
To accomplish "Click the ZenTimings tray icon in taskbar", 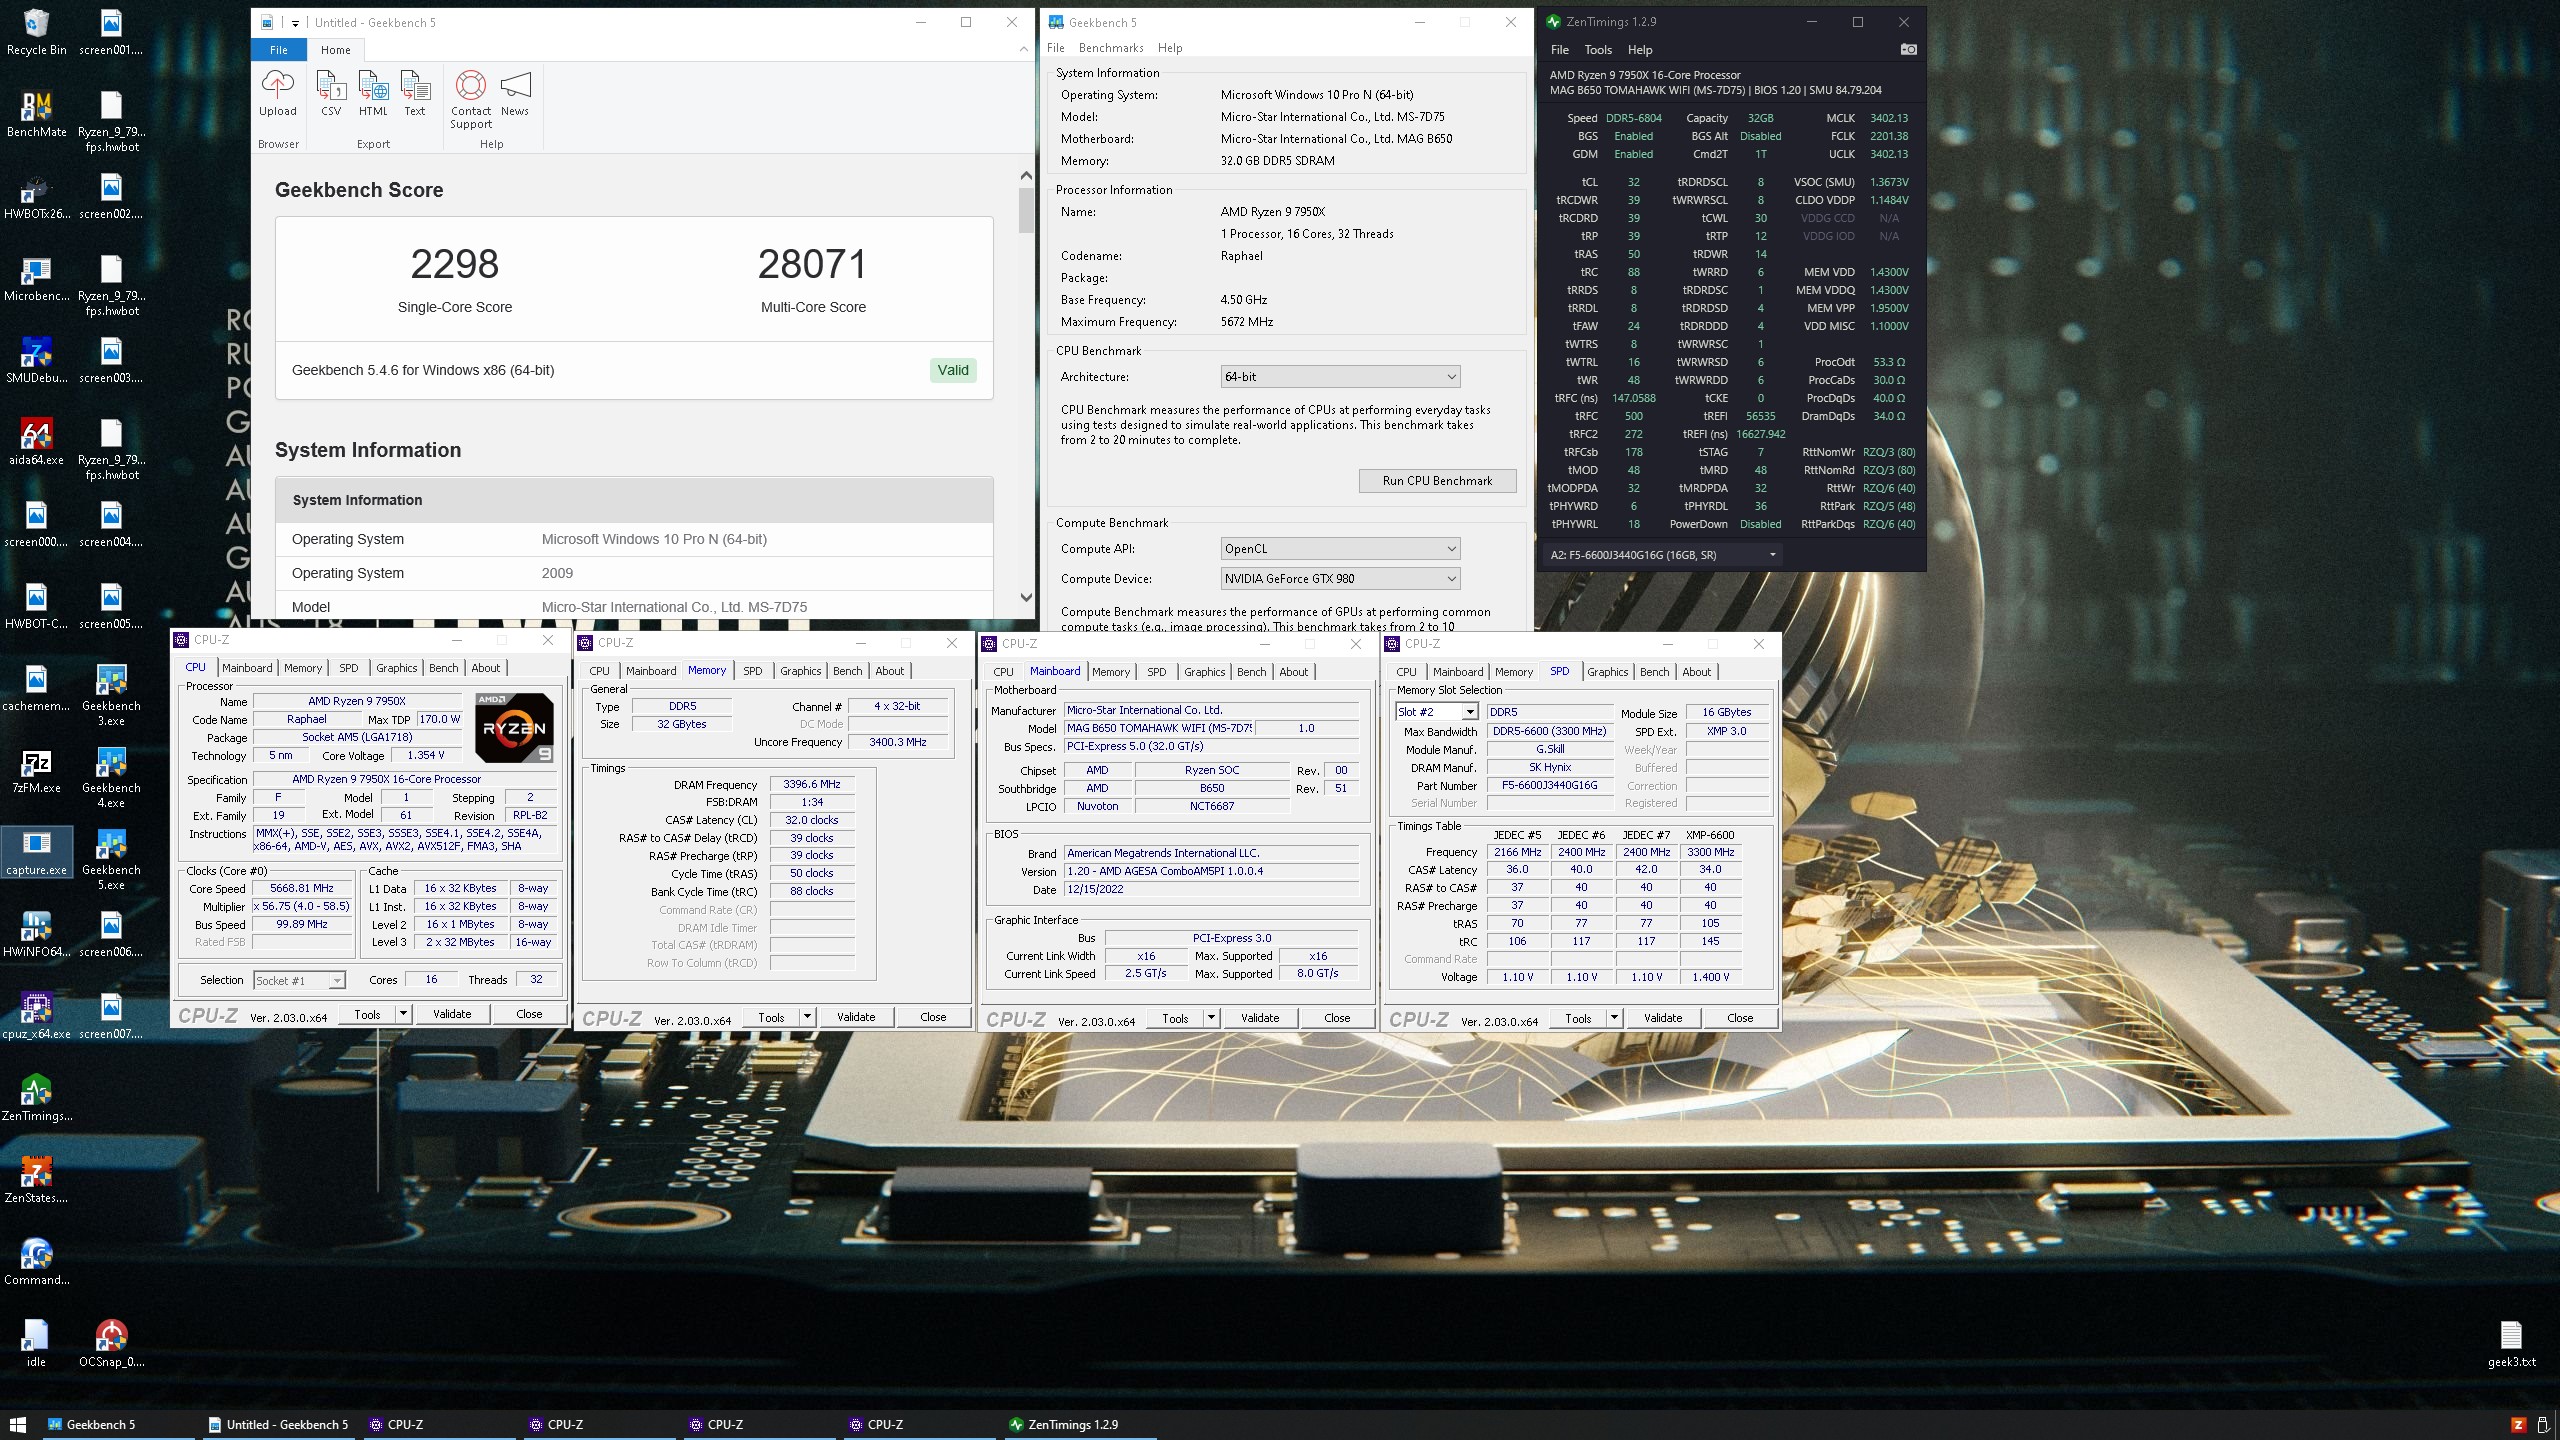I will (2518, 1425).
